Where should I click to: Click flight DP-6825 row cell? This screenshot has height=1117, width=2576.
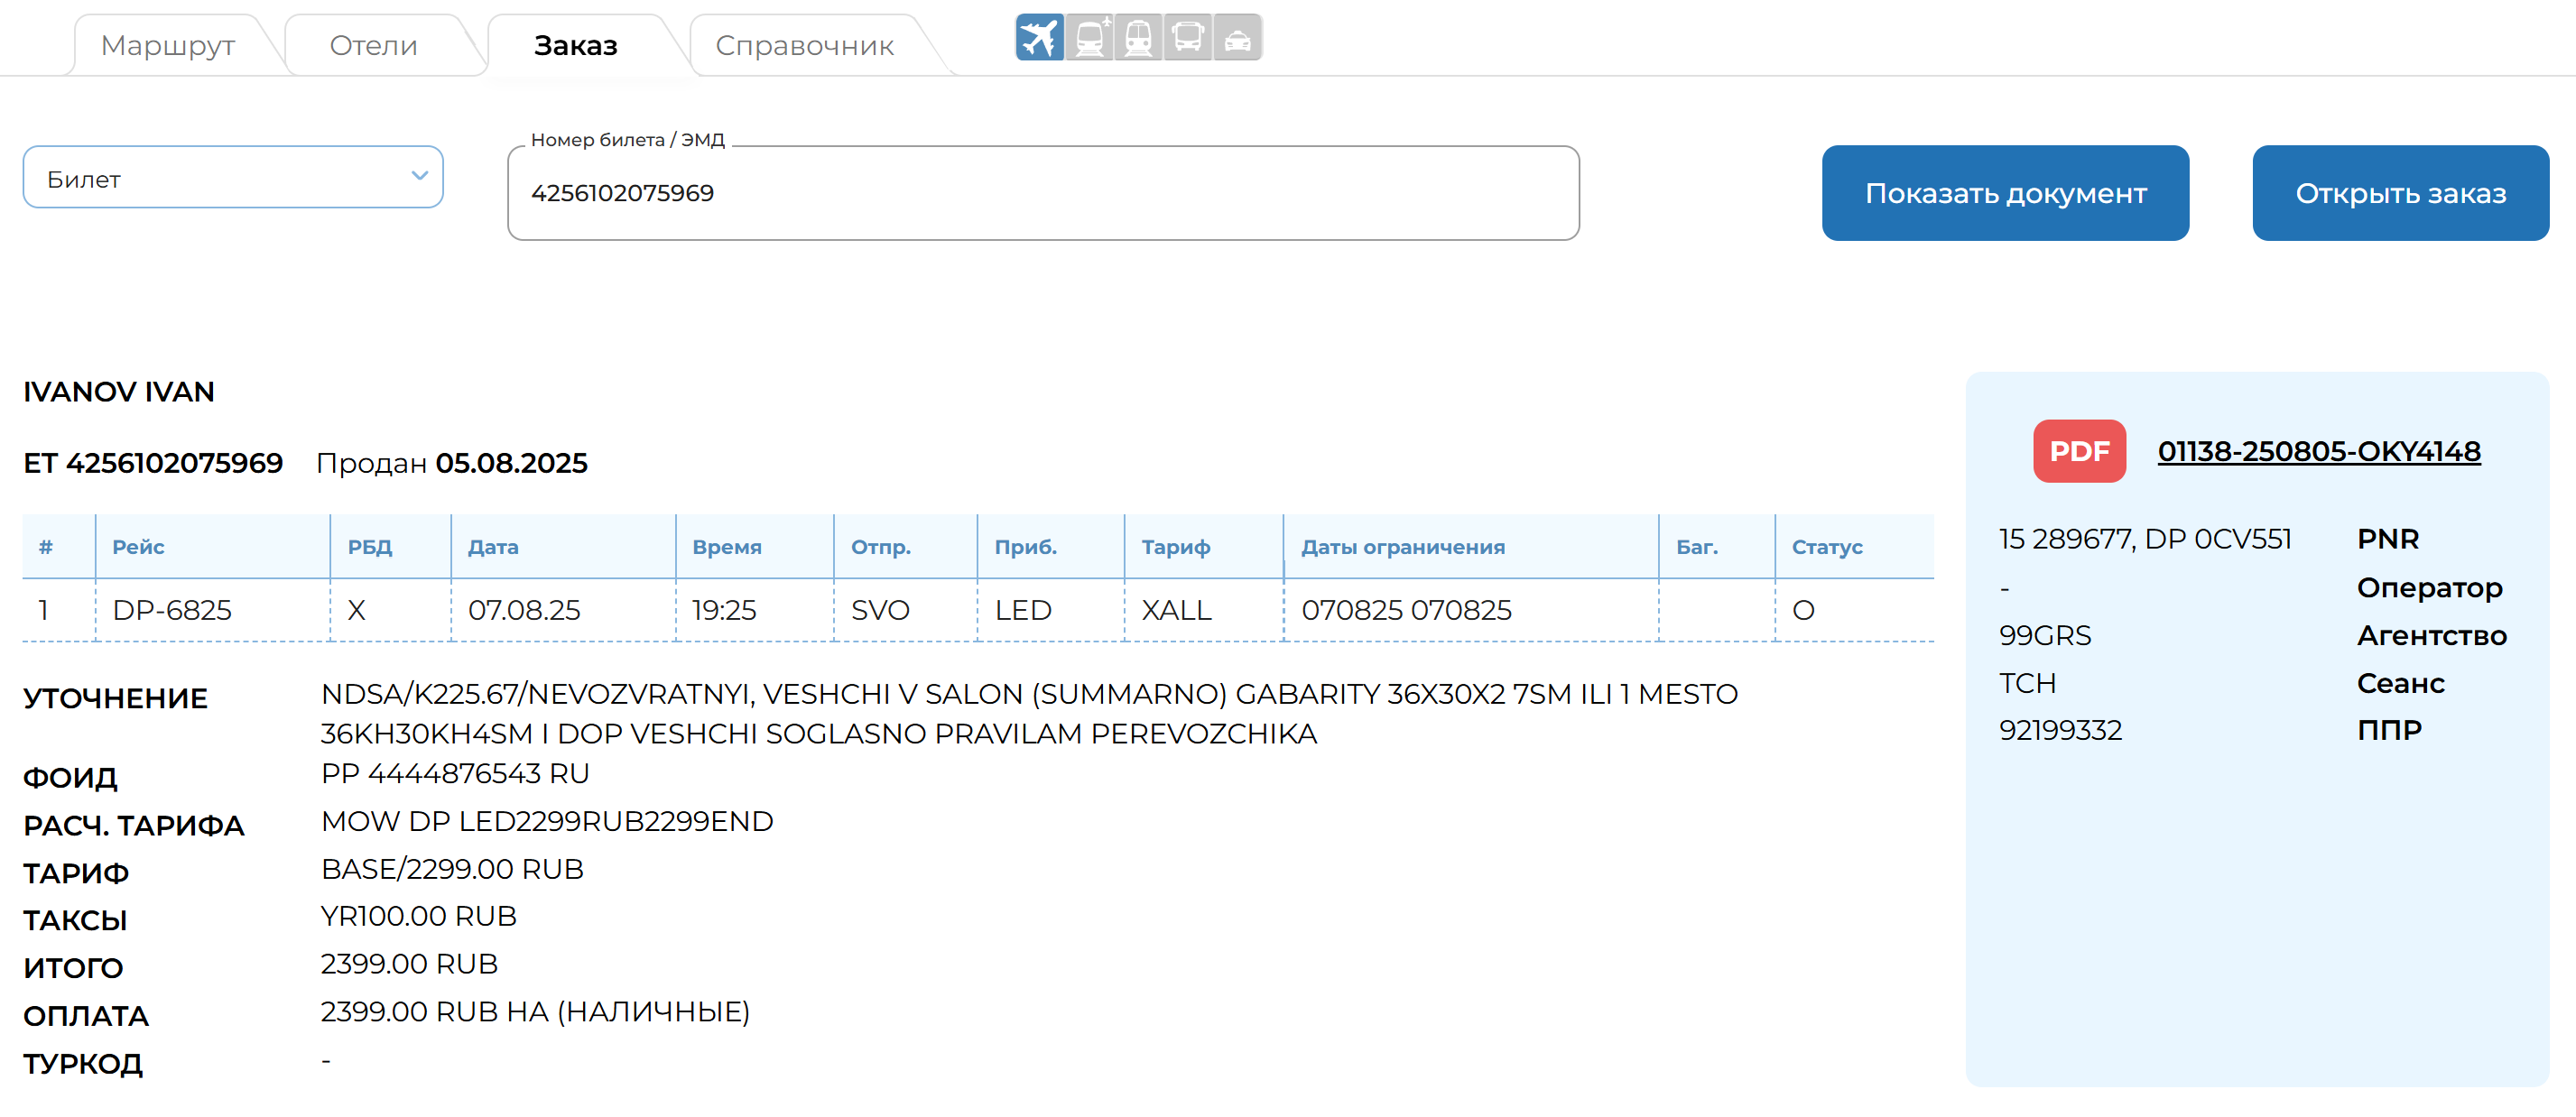(172, 610)
